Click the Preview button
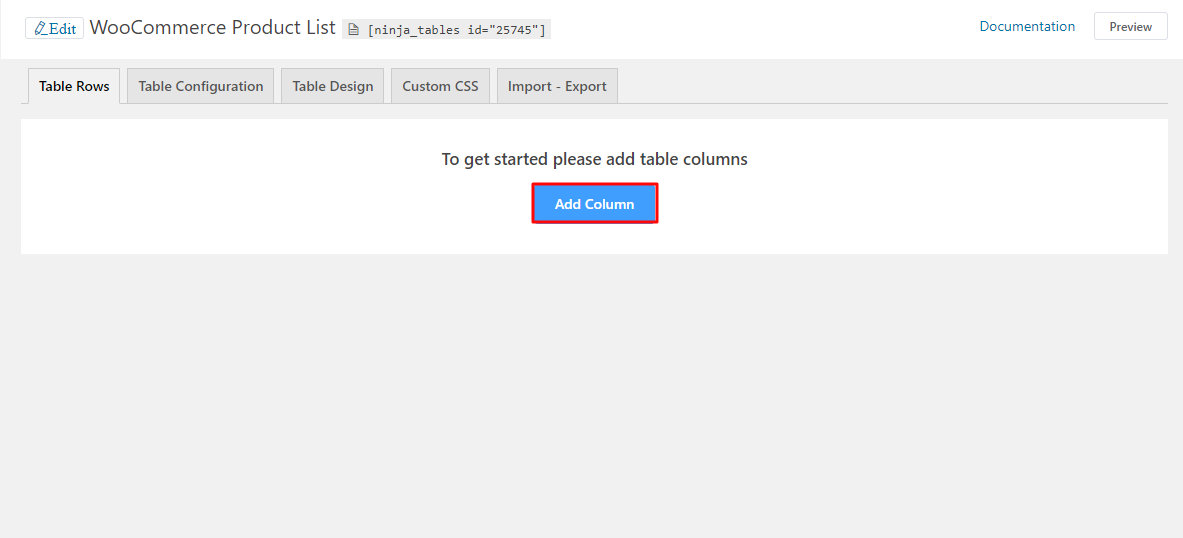This screenshot has height=538, width=1183. tap(1130, 27)
